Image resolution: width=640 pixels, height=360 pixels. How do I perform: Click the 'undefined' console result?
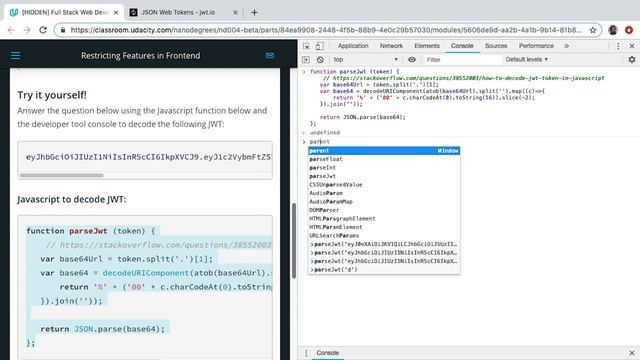click(x=324, y=133)
